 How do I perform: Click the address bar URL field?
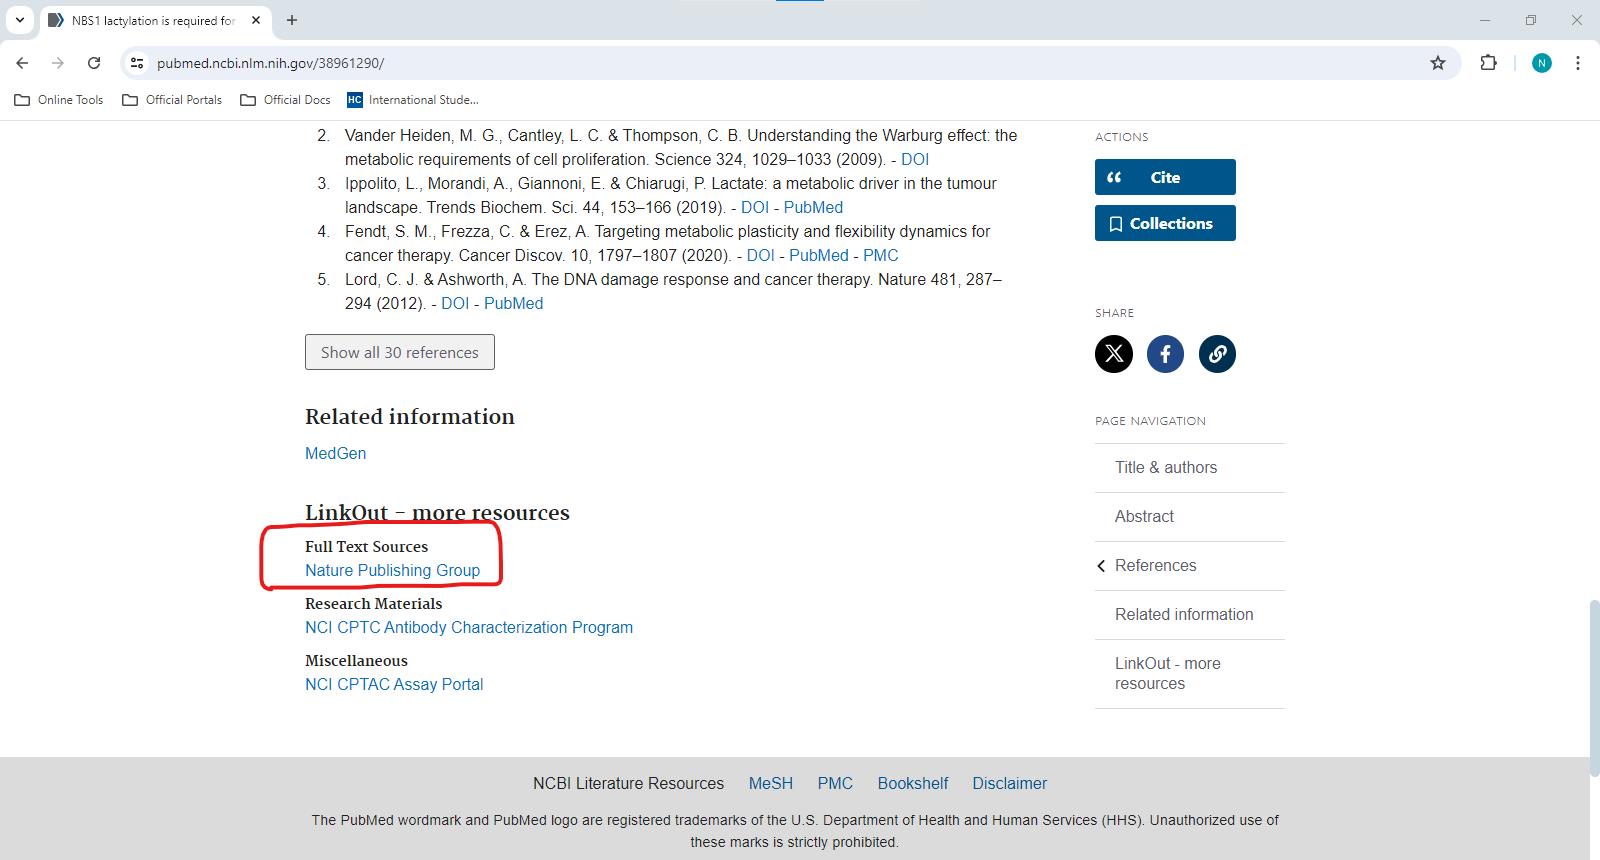click(x=780, y=63)
